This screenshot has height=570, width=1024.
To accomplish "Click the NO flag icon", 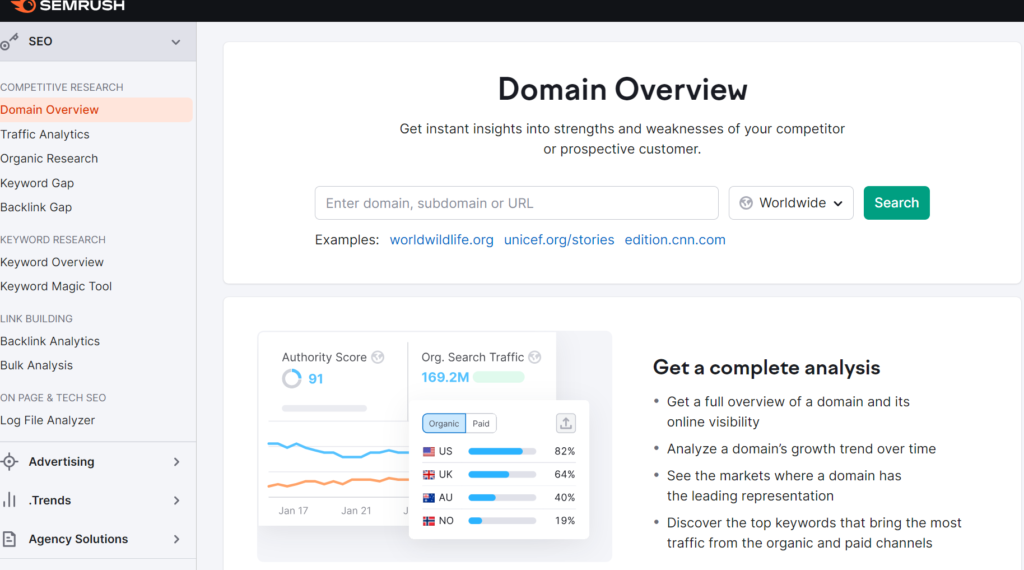I will (428, 521).
